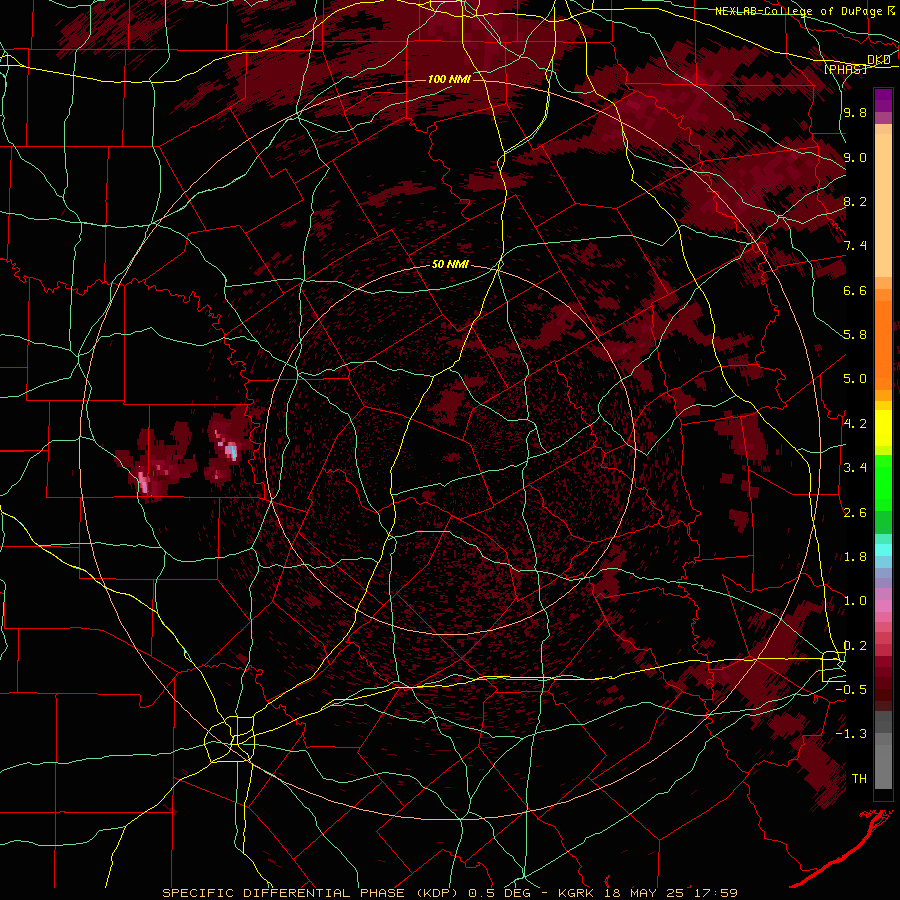Viewport: 900px width, 900px height.
Task: Click the 9.0 value on the color scale
Action: click(x=855, y=157)
